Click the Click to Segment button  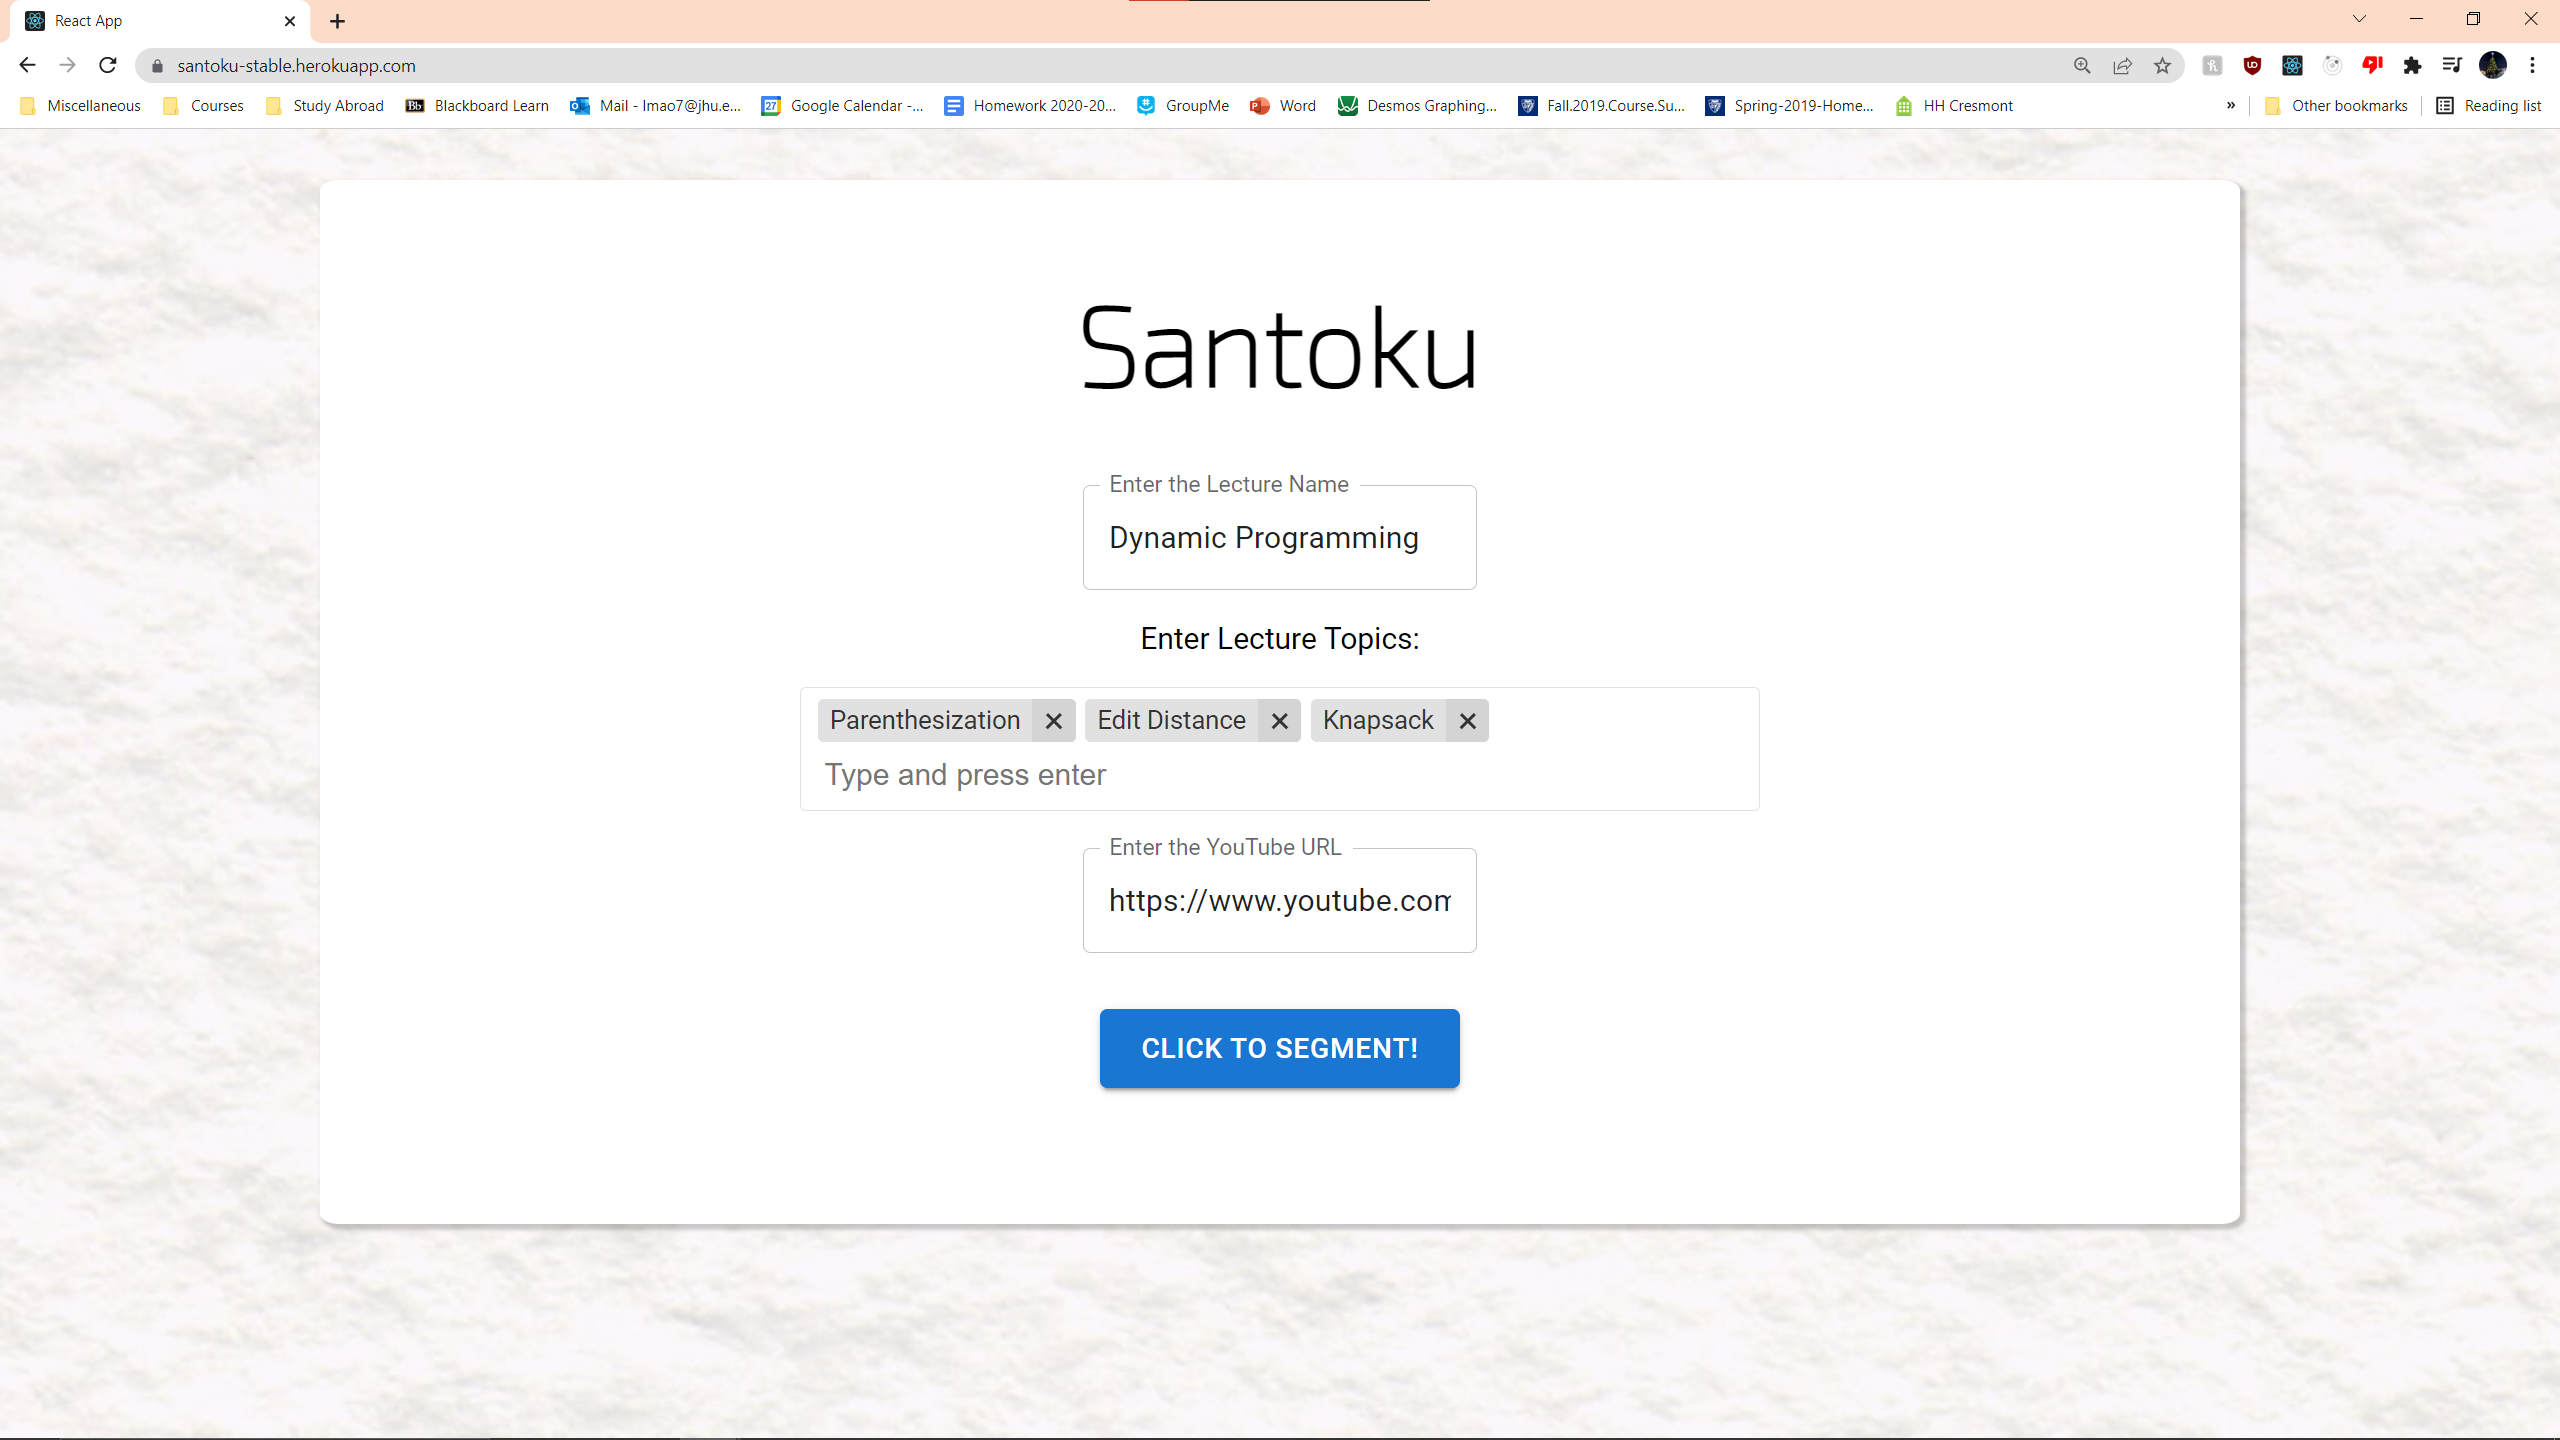(x=1279, y=1048)
